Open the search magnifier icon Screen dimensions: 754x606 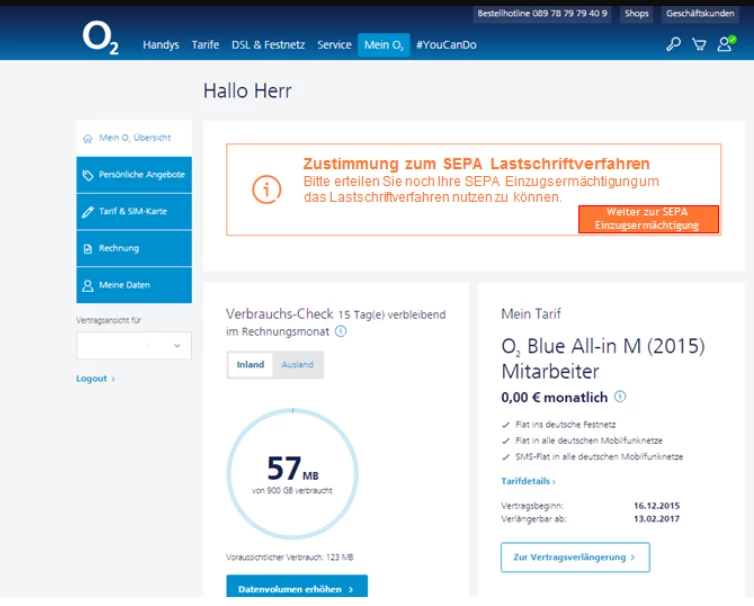pos(673,44)
